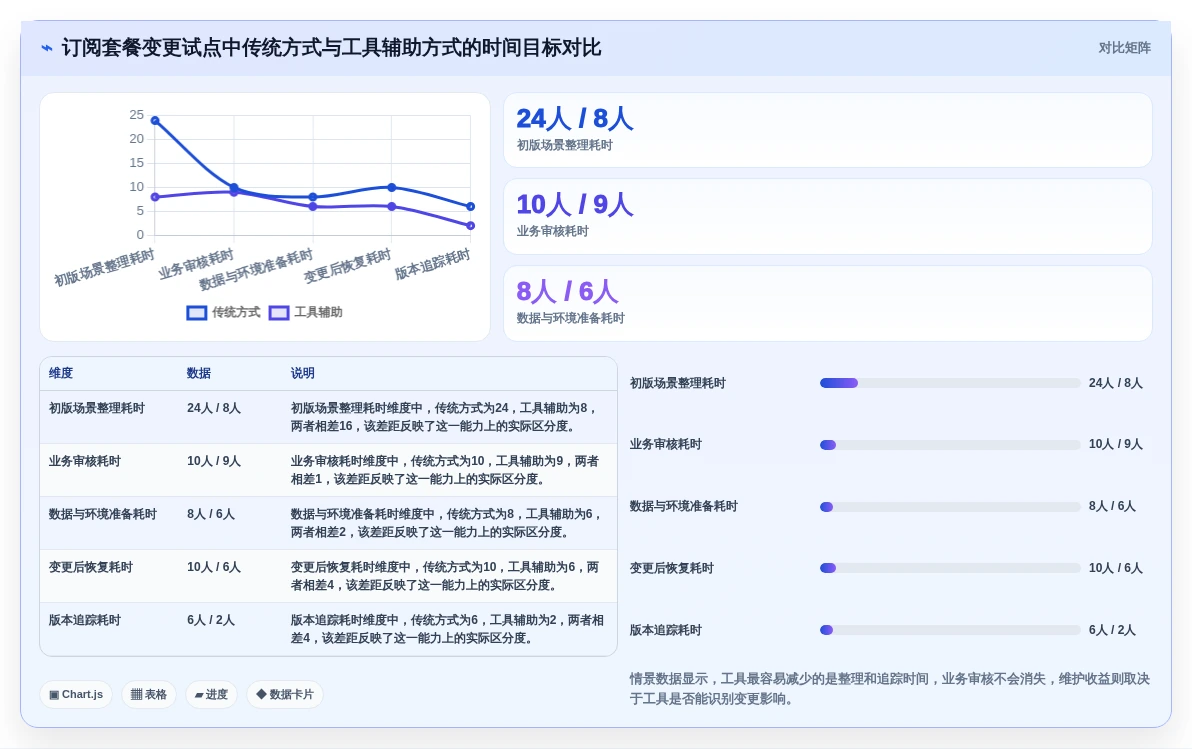This screenshot has height=749, width=1192.
Task: Toggle the 传统方式 legend swatch
Action: [197, 313]
